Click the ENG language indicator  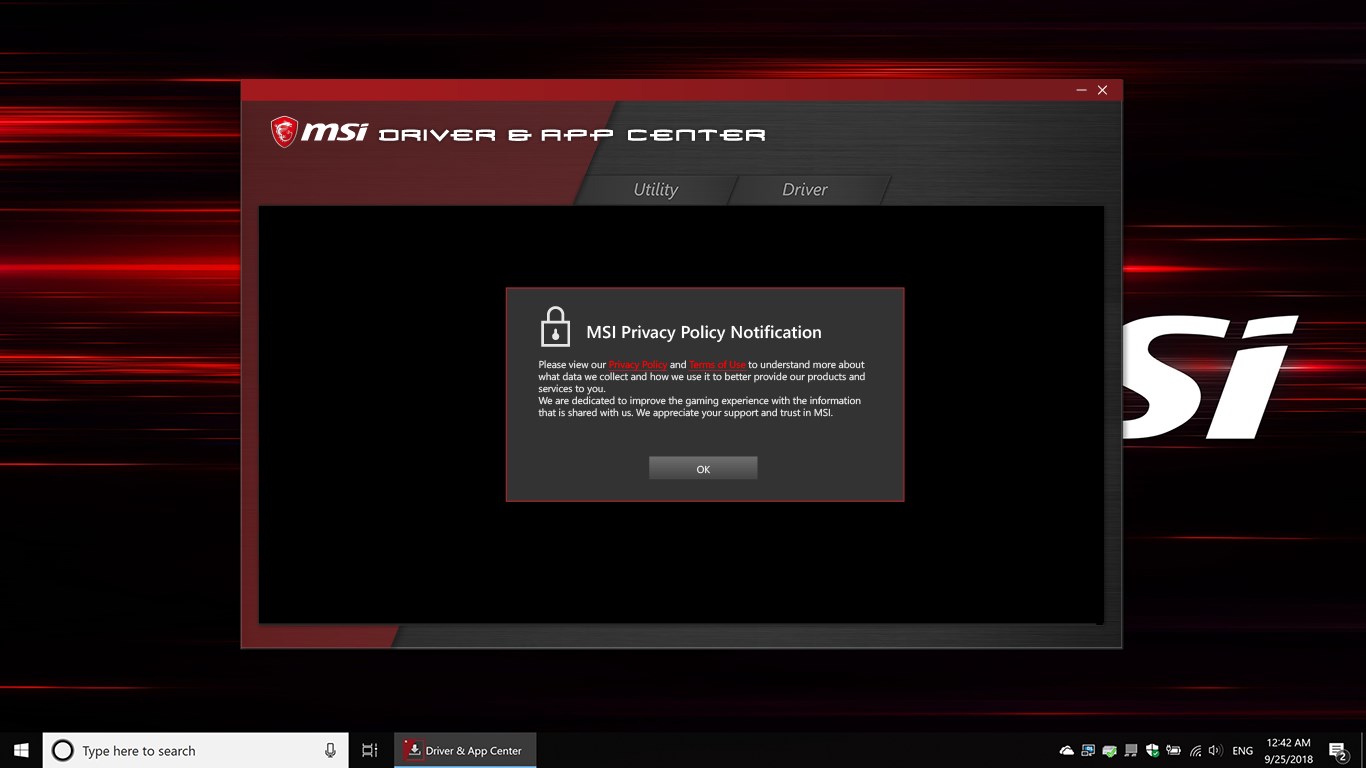pos(1242,750)
